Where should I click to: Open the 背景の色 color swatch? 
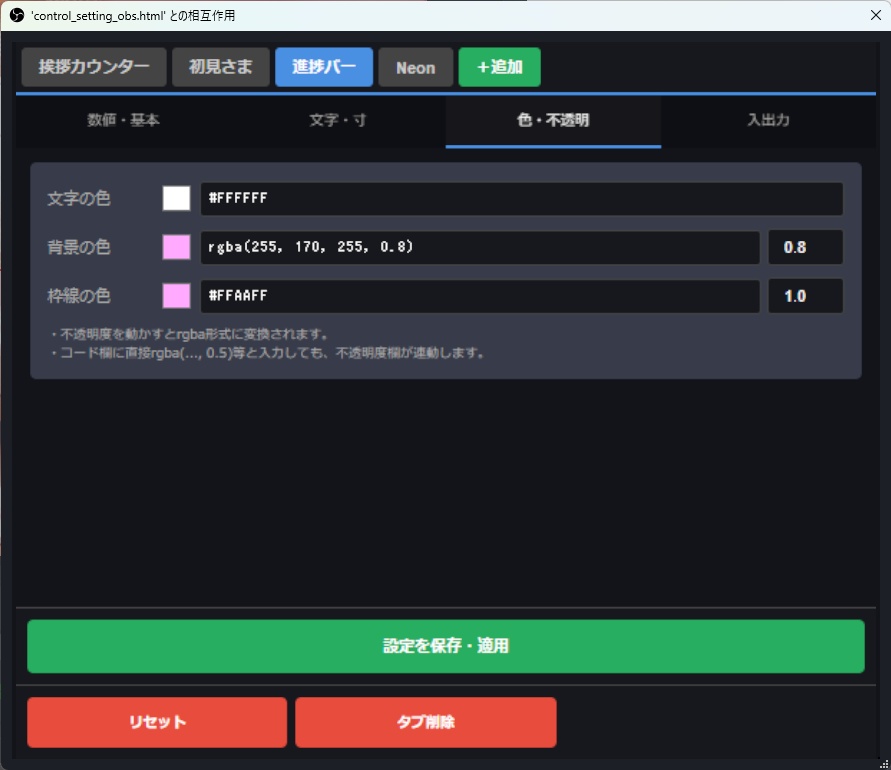(176, 247)
